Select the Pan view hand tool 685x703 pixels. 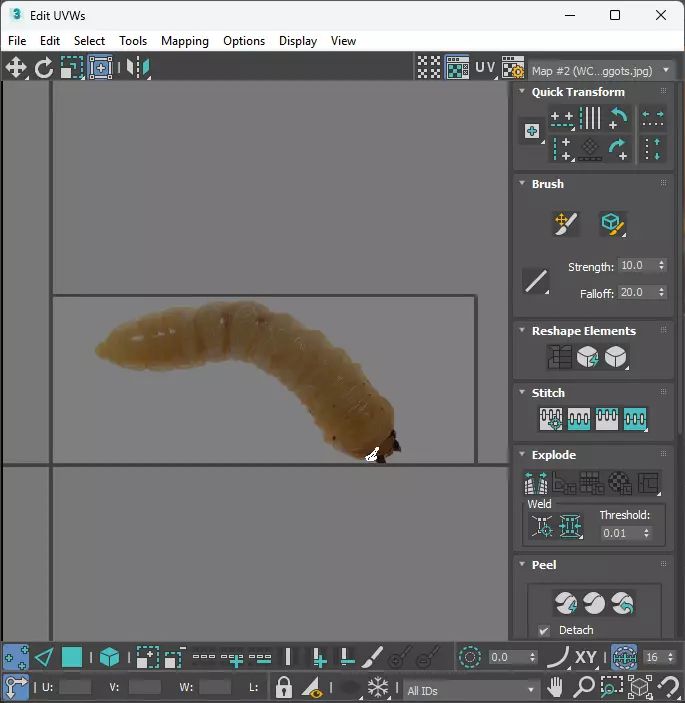(555, 687)
